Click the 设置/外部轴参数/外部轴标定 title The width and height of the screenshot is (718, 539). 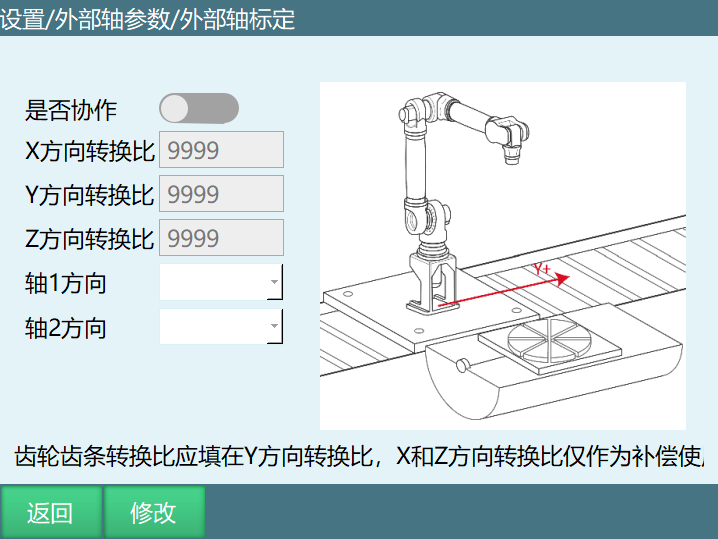[147, 19]
